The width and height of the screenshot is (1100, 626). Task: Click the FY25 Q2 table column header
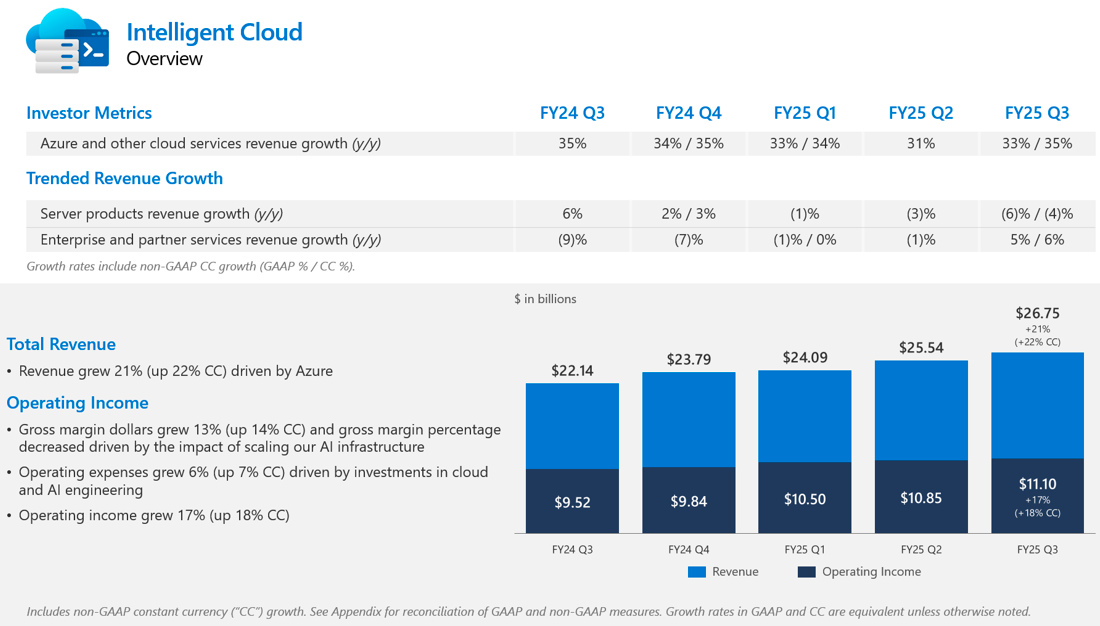(x=920, y=113)
